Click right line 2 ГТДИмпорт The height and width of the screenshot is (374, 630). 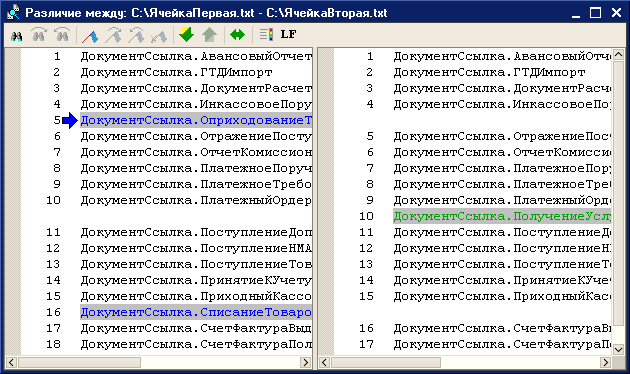tap(489, 72)
